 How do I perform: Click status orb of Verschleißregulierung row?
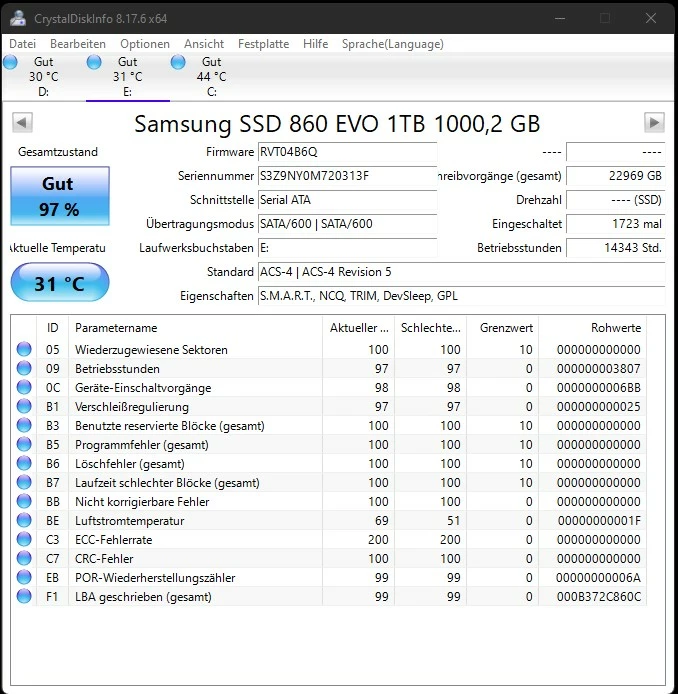point(24,406)
